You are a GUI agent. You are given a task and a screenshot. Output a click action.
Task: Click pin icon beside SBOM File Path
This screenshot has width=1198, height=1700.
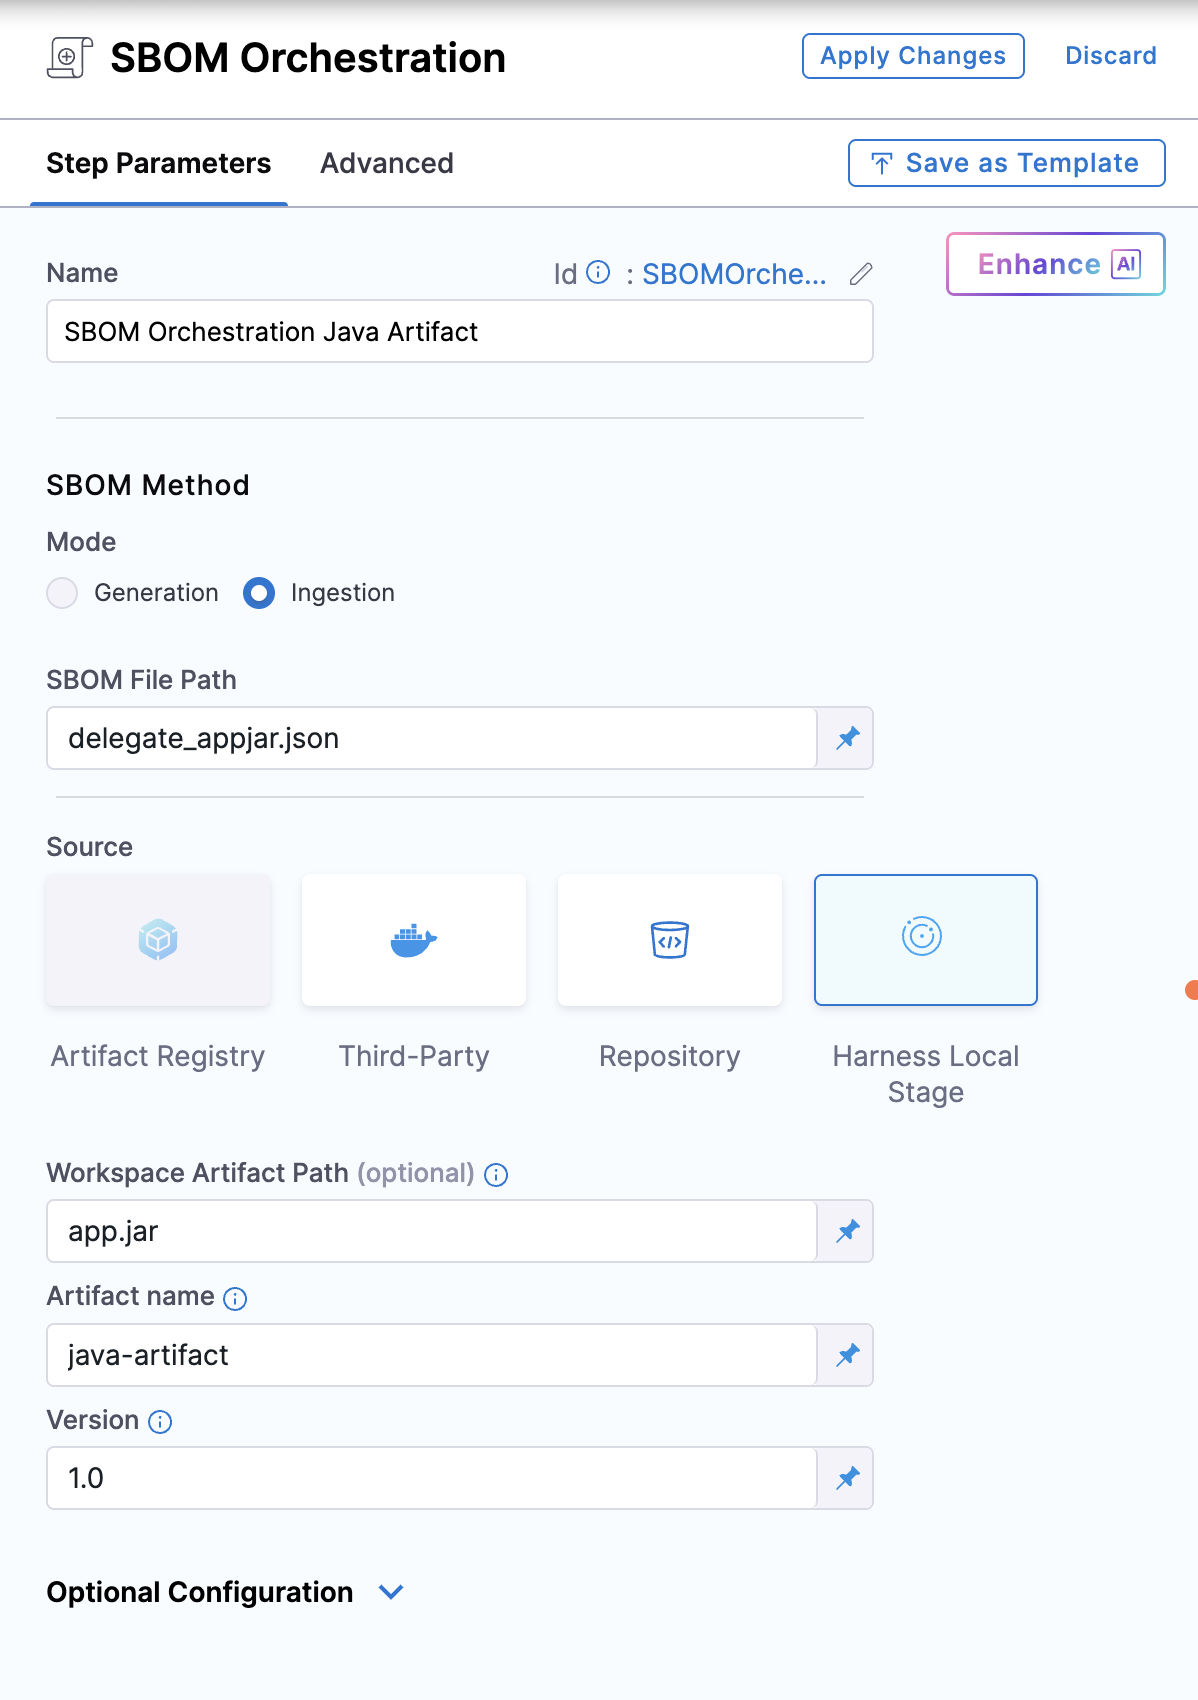(848, 738)
